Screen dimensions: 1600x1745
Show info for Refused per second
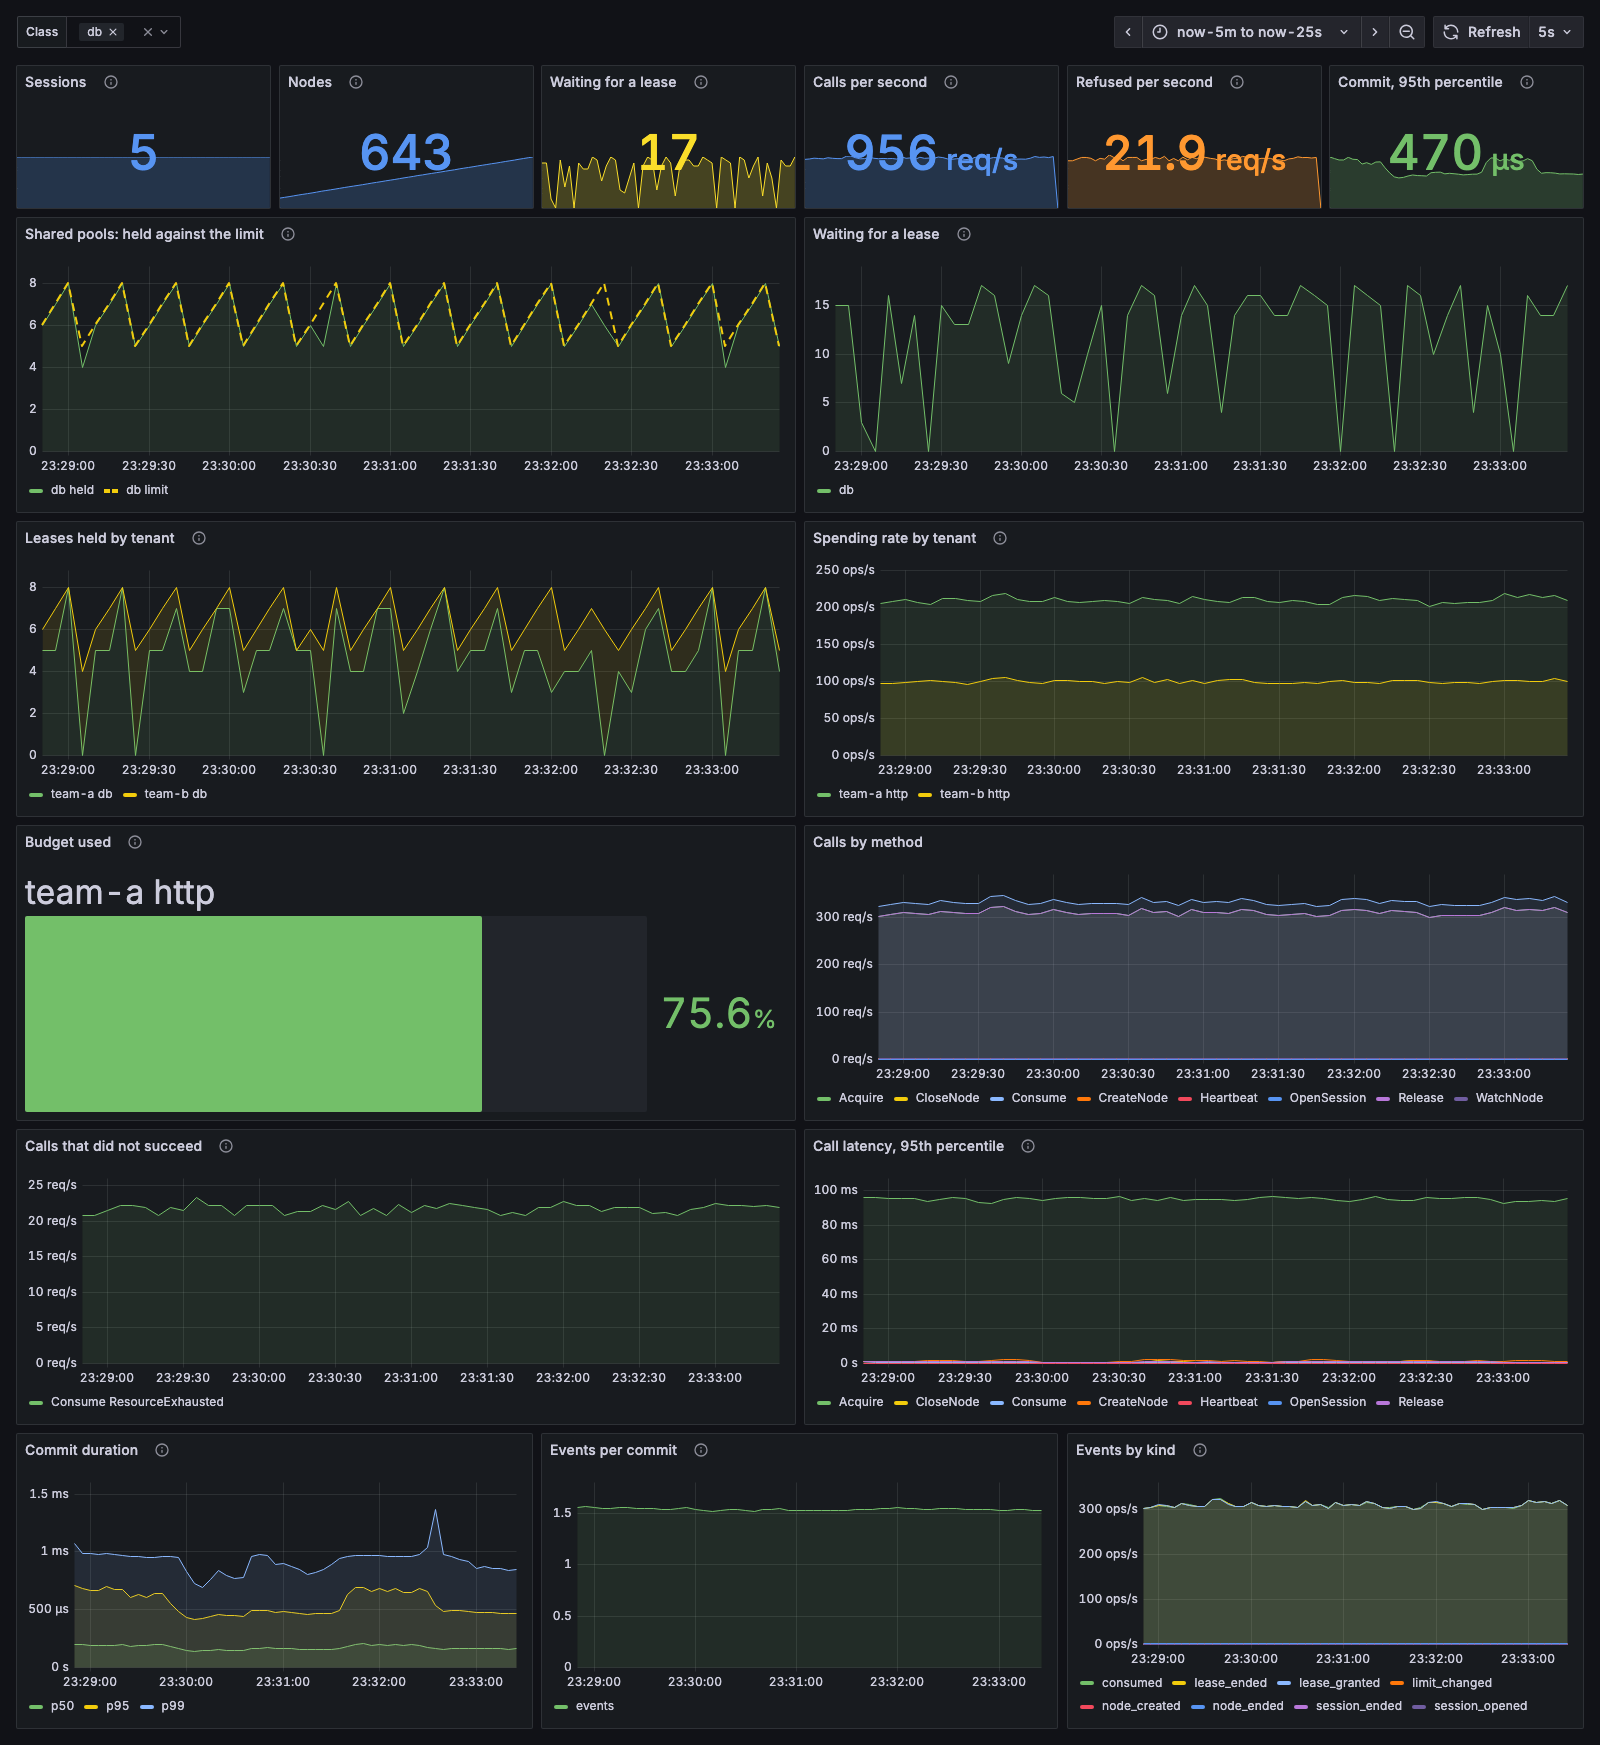(1237, 82)
